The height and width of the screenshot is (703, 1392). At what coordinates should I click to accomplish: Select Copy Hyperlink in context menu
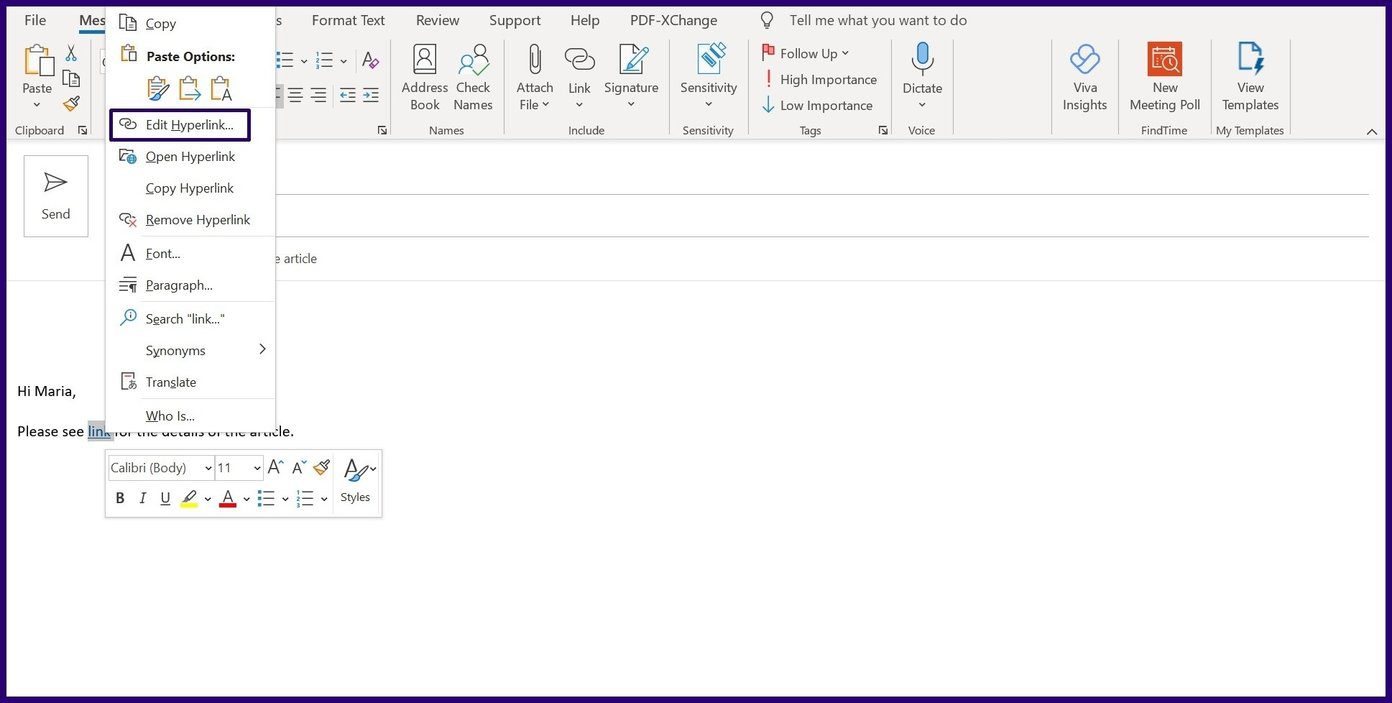(x=190, y=188)
